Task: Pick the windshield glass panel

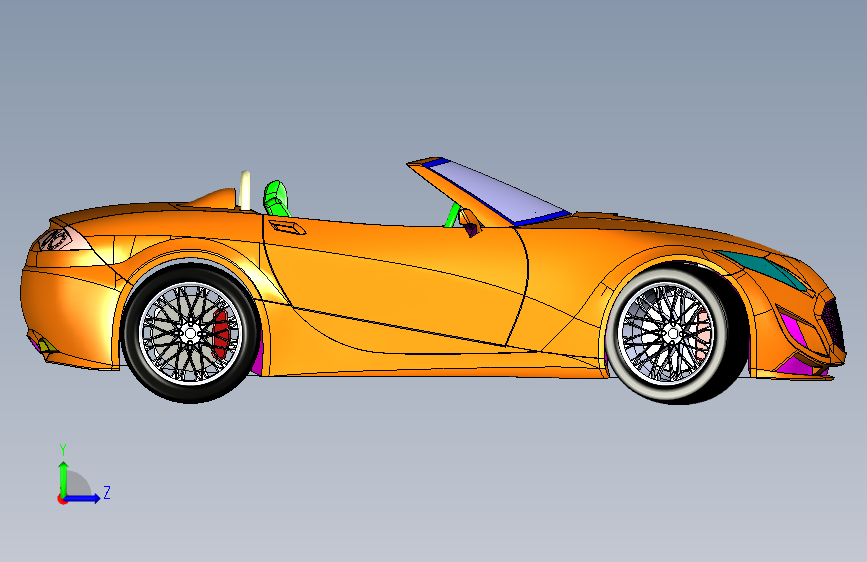Action: click(498, 191)
